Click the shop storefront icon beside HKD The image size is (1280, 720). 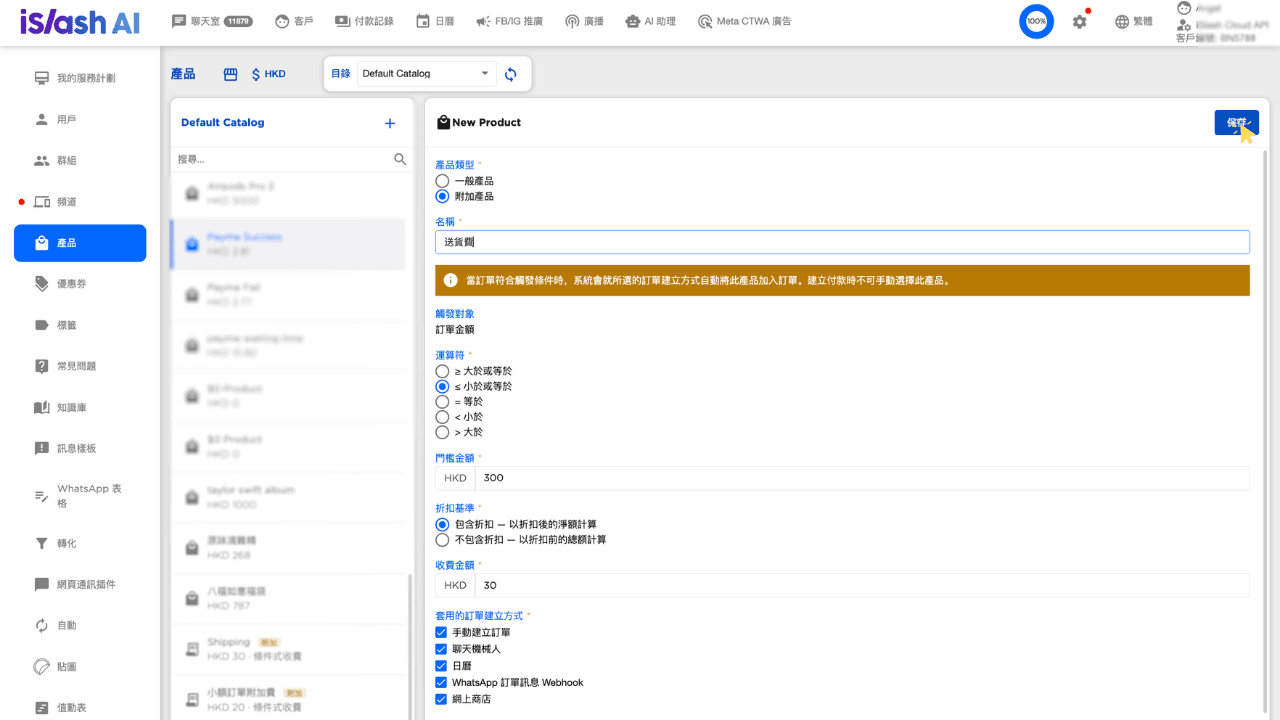pyautogui.click(x=230, y=74)
